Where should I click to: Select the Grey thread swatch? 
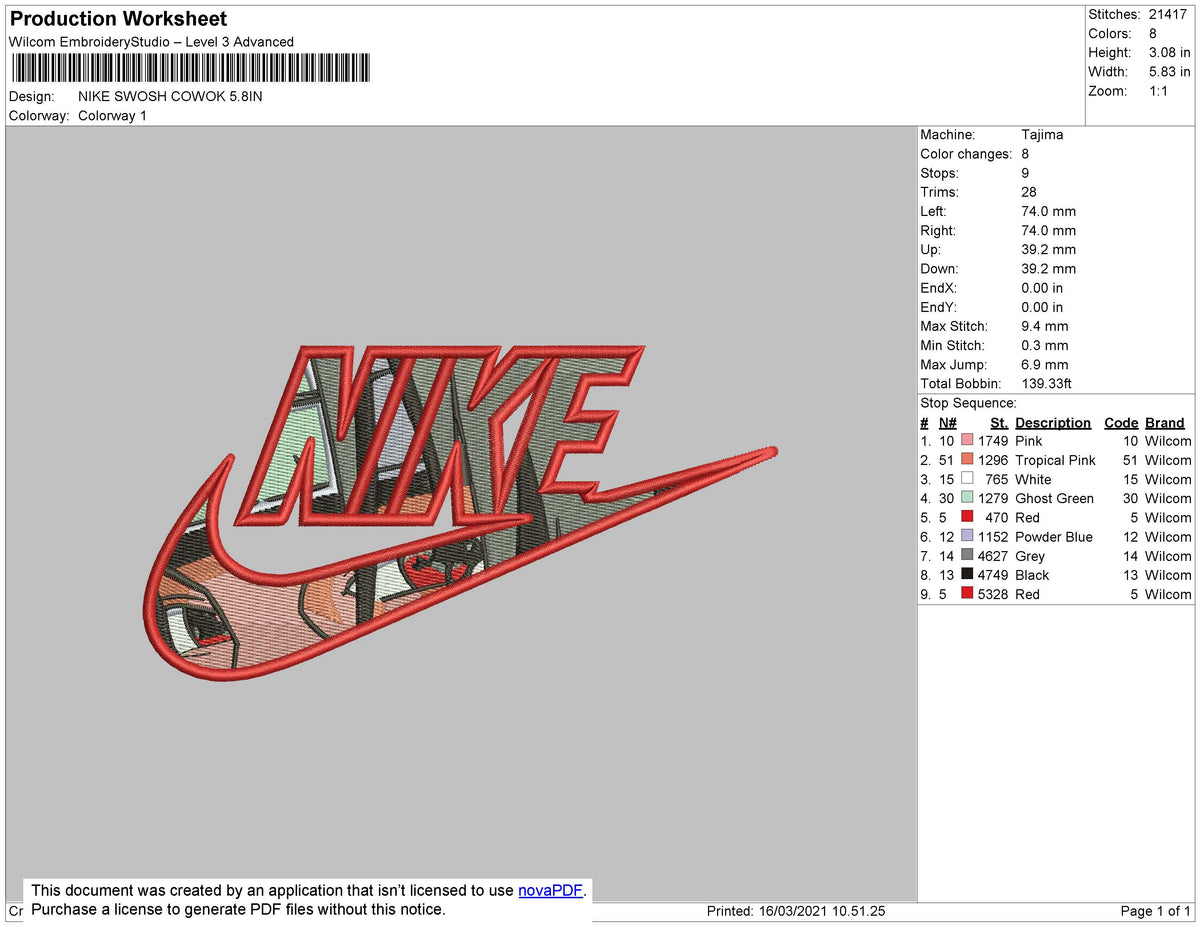coord(966,556)
